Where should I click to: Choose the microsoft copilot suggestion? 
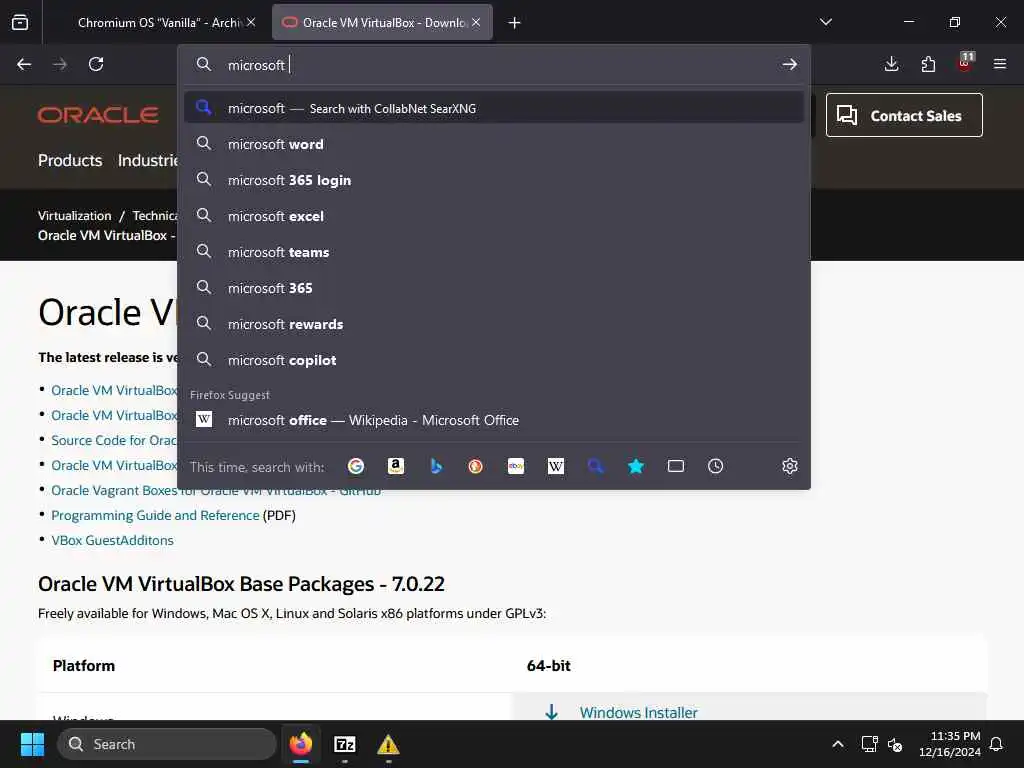pyautogui.click(x=494, y=359)
